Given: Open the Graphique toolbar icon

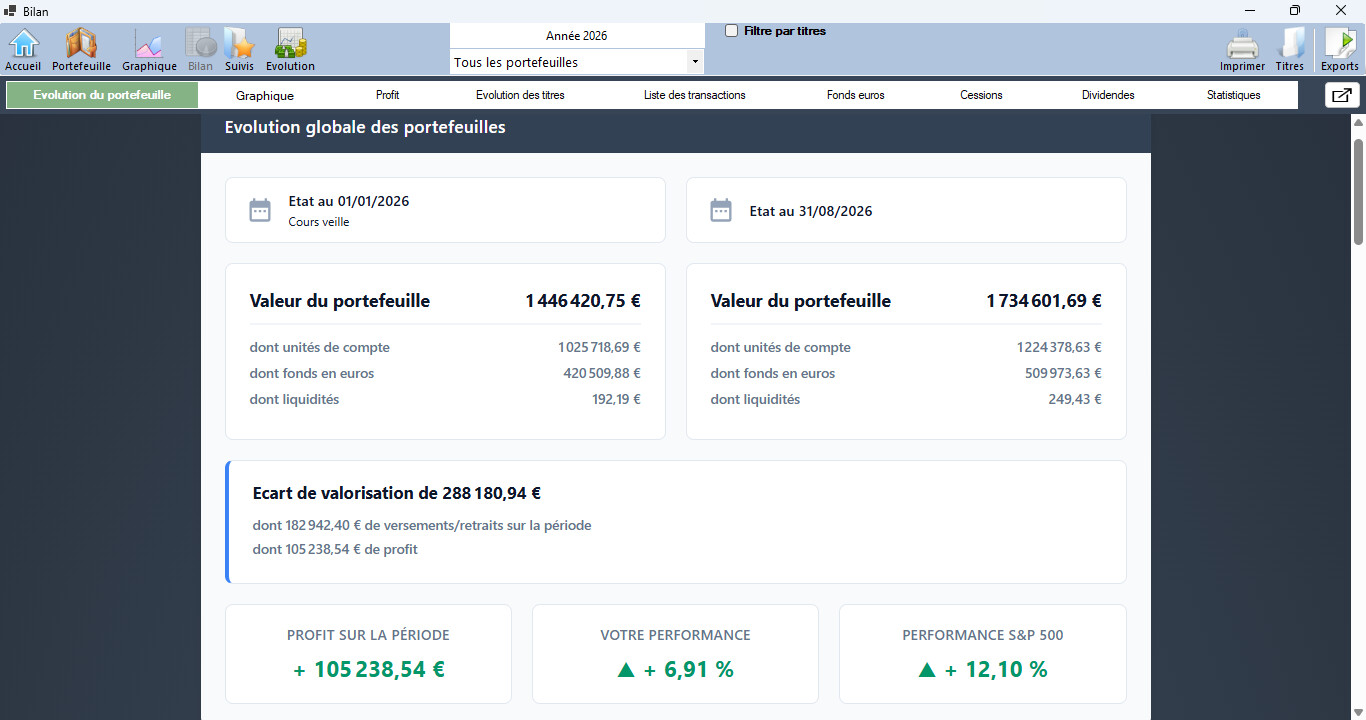Looking at the screenshot, I should click(149, 50).
